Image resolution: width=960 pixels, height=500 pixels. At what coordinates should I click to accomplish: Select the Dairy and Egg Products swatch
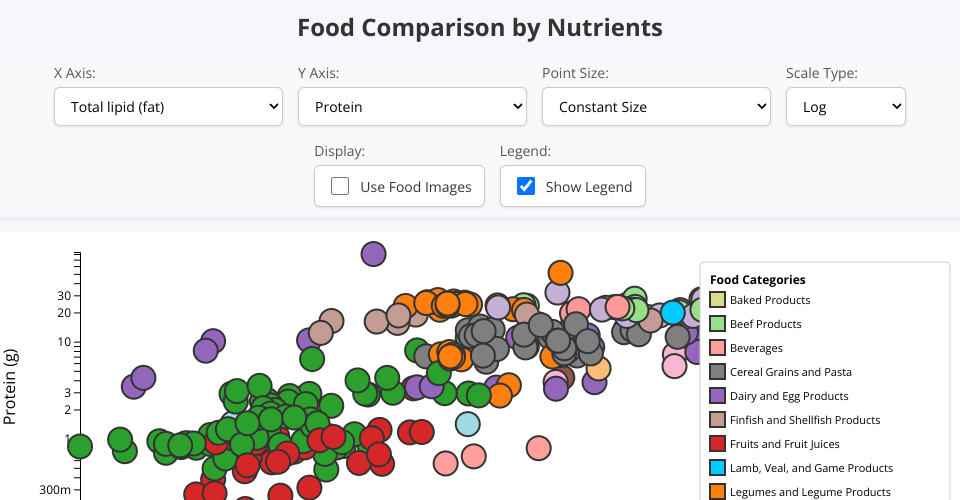717,396
